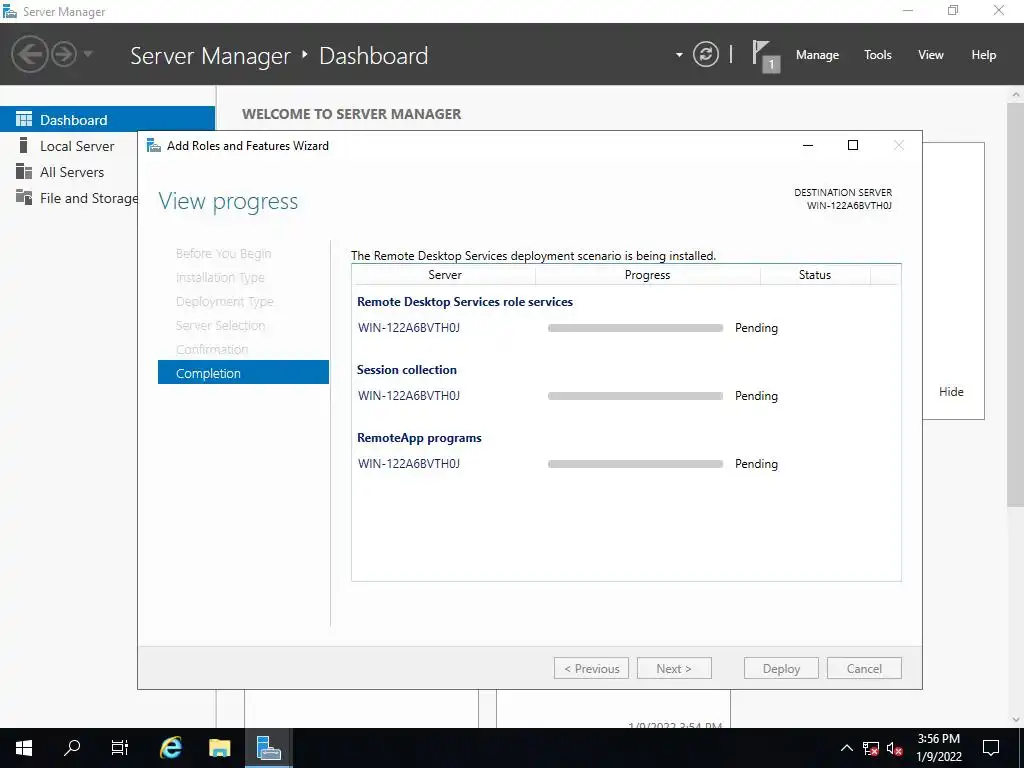
Task: Launch Internet Explorer from the taskbar
Action: pyautogui.click(x=171, y=748)
